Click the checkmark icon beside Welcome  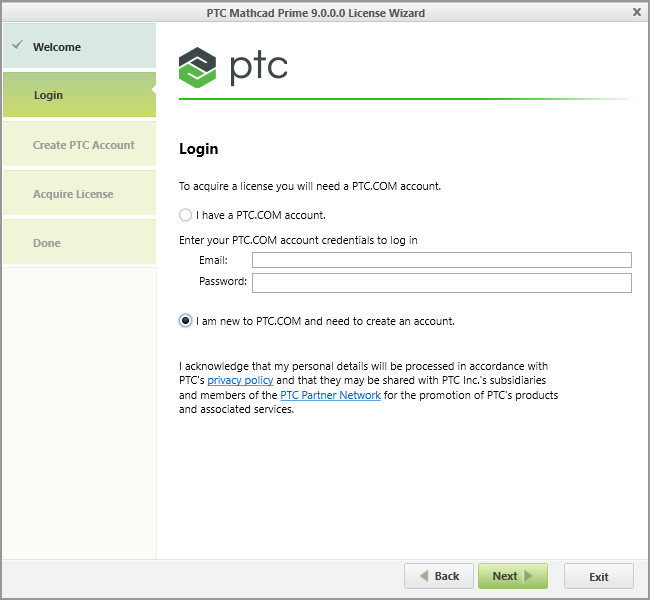[x=17, y=44]
